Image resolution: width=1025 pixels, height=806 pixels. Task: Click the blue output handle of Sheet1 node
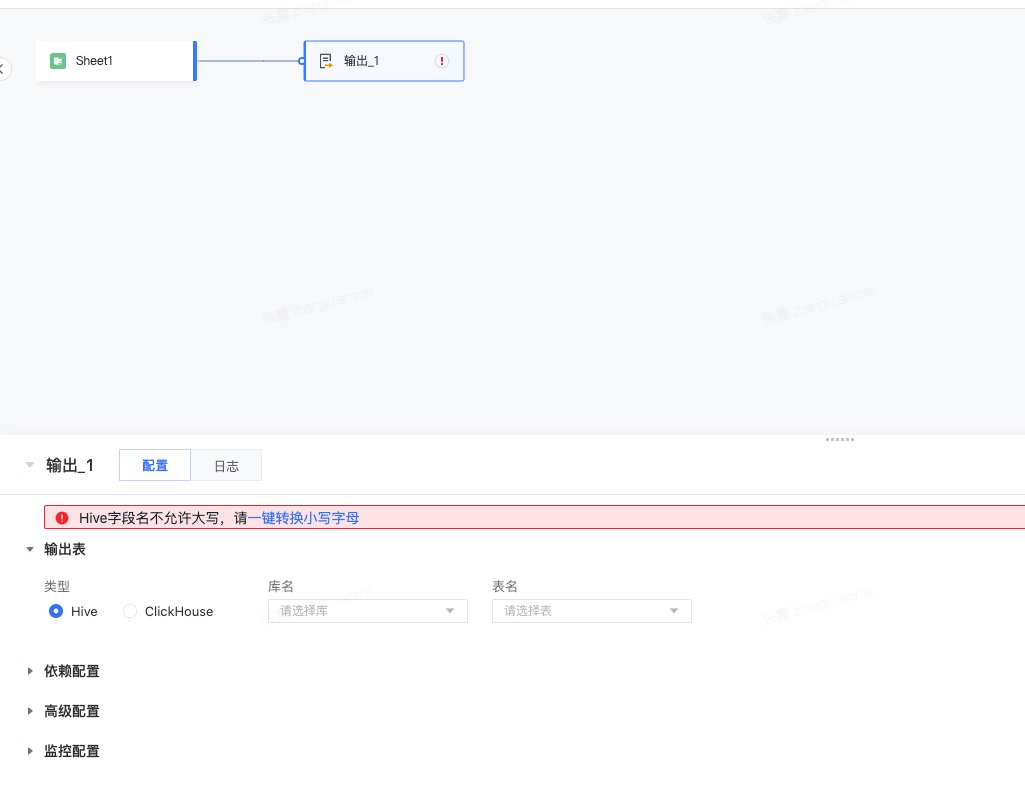195,61
